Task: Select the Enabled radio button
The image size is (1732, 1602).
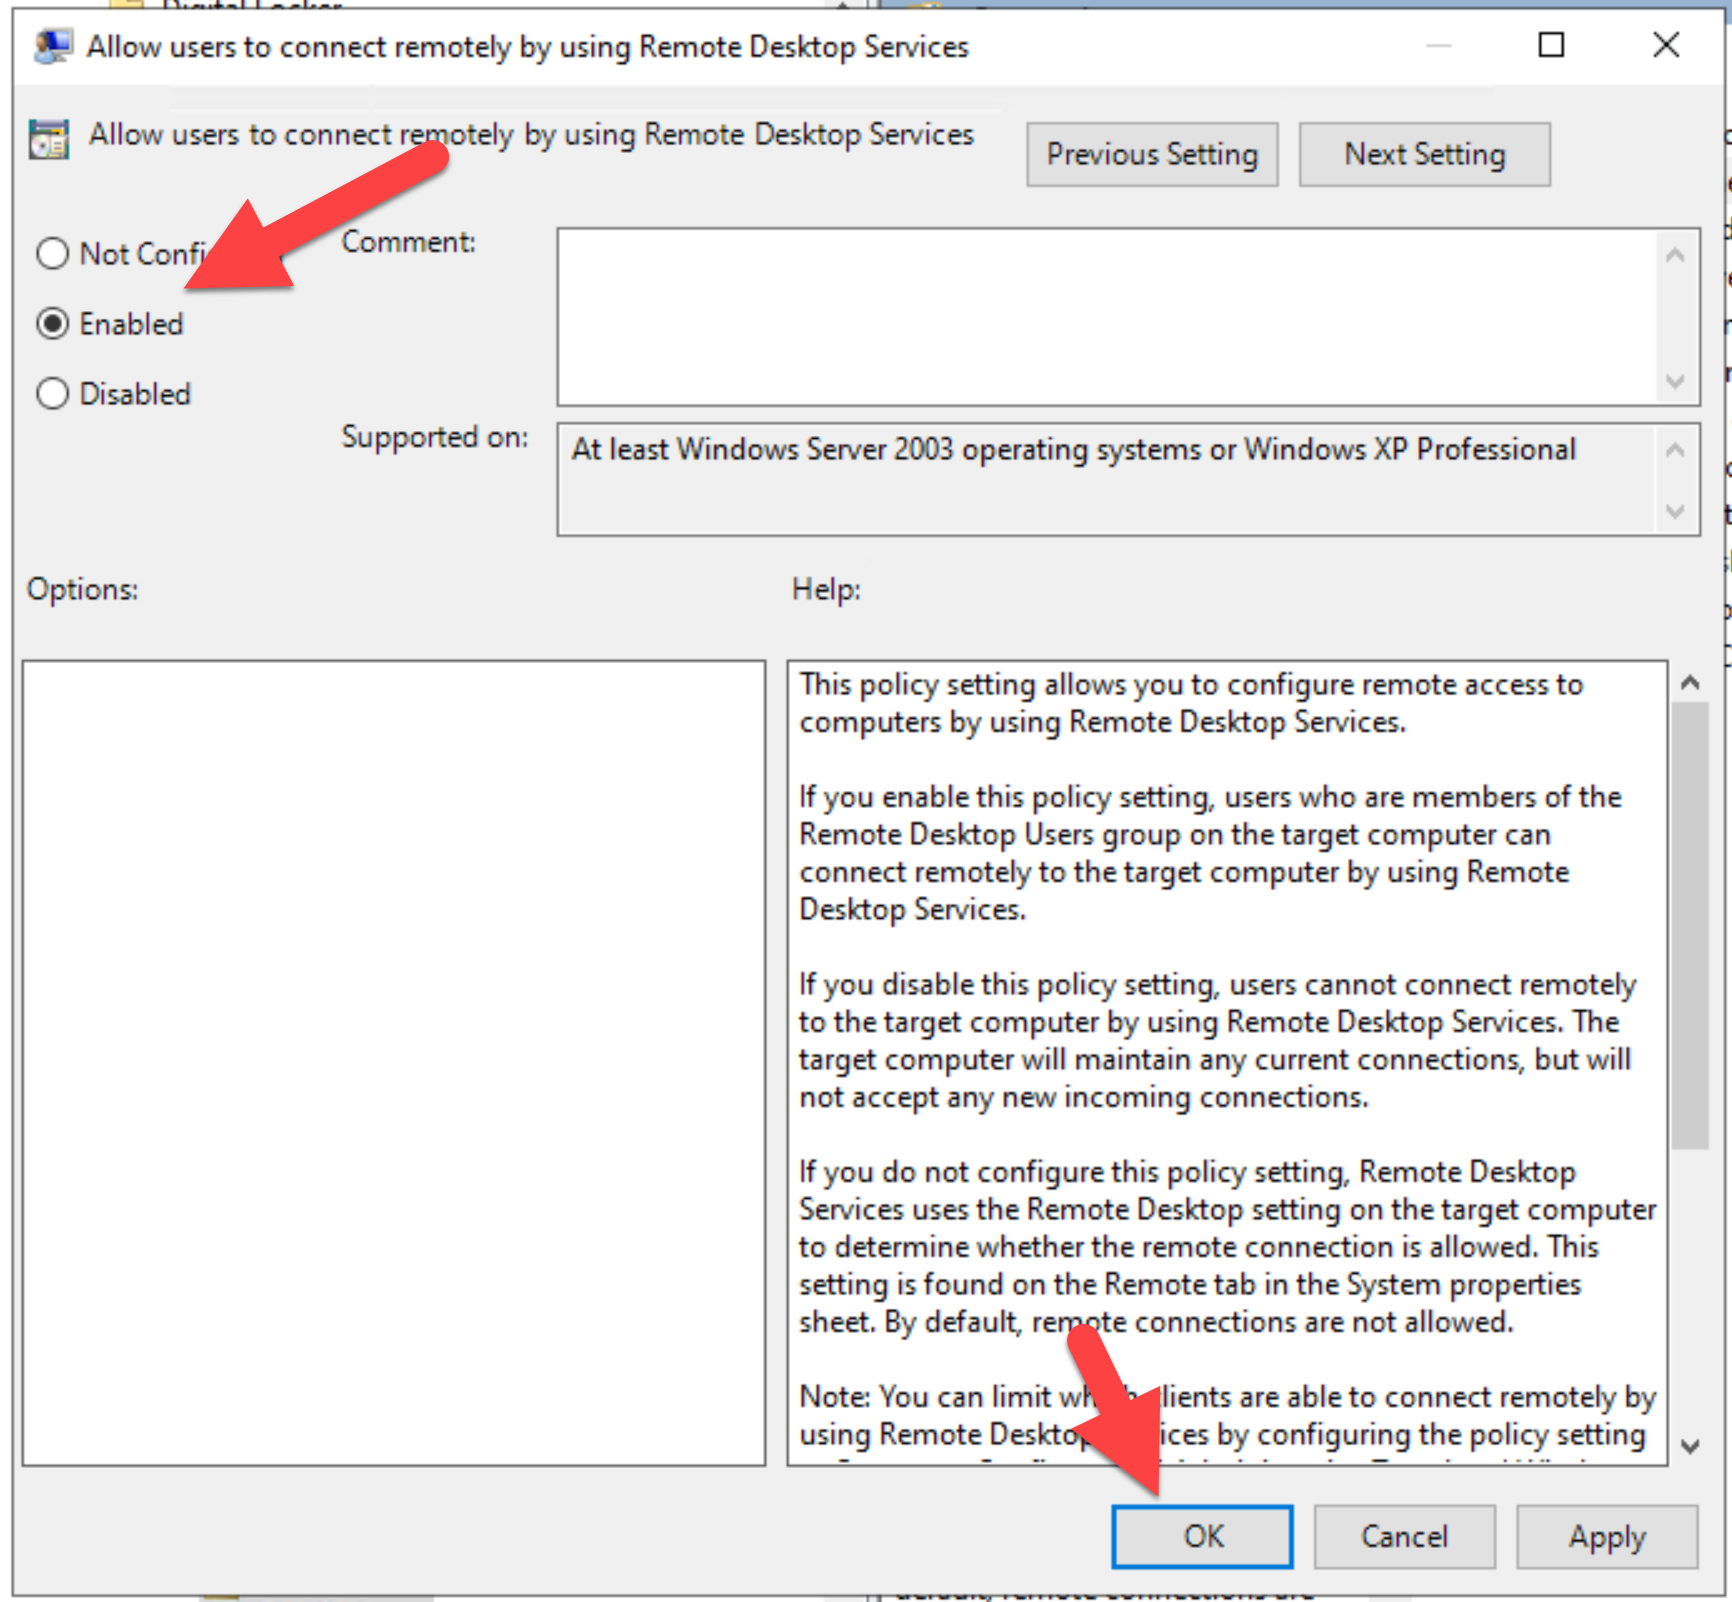Action: [53, 324]
